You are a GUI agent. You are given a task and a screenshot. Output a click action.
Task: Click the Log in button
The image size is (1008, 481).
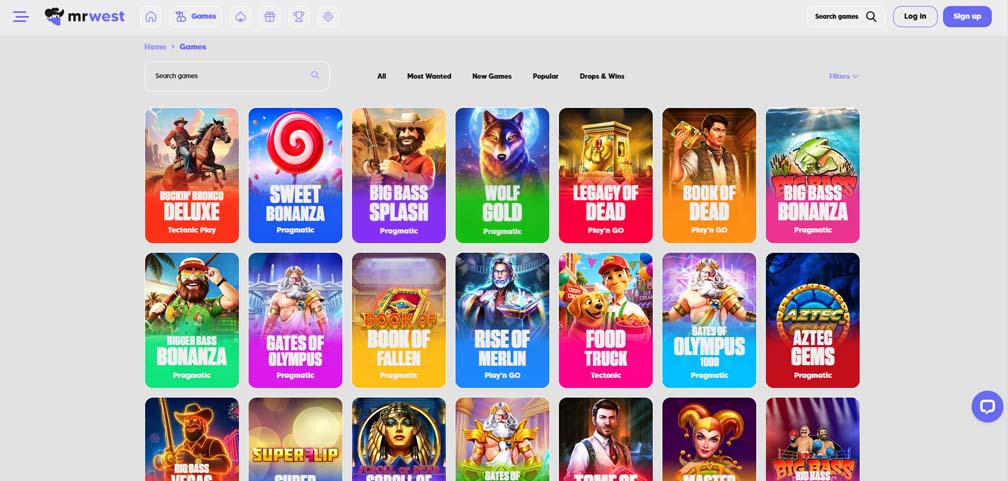point(915,17)
